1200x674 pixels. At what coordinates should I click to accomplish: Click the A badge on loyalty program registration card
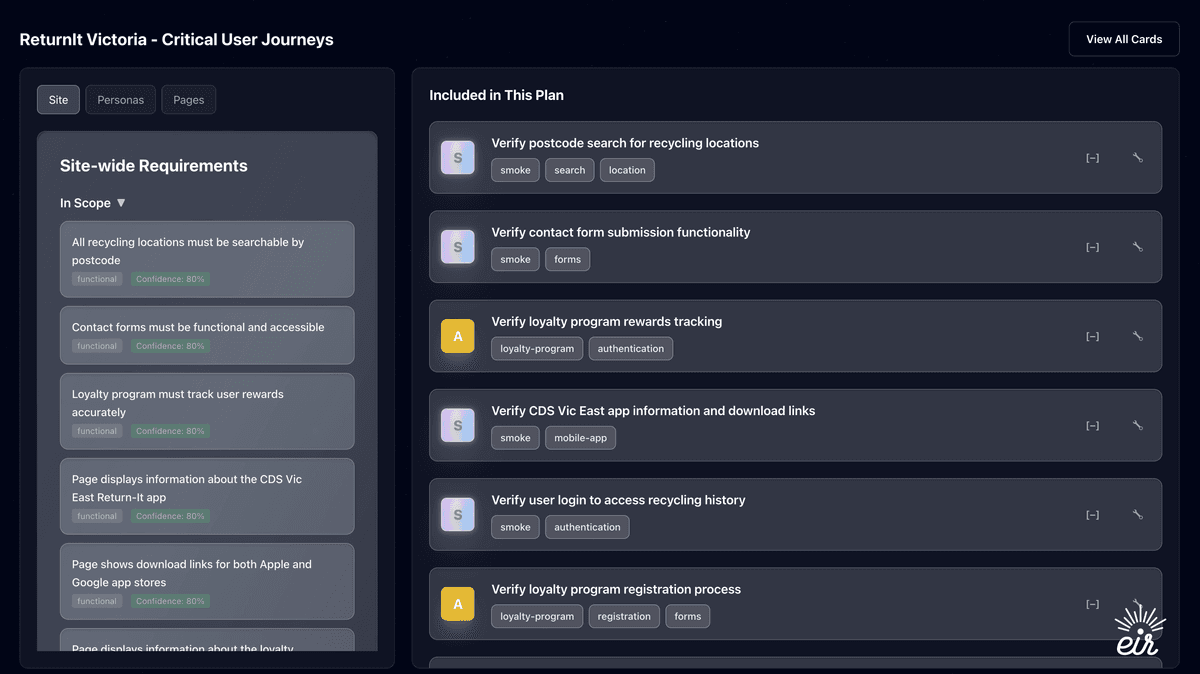pyautogui.click(x=457, y=604)
